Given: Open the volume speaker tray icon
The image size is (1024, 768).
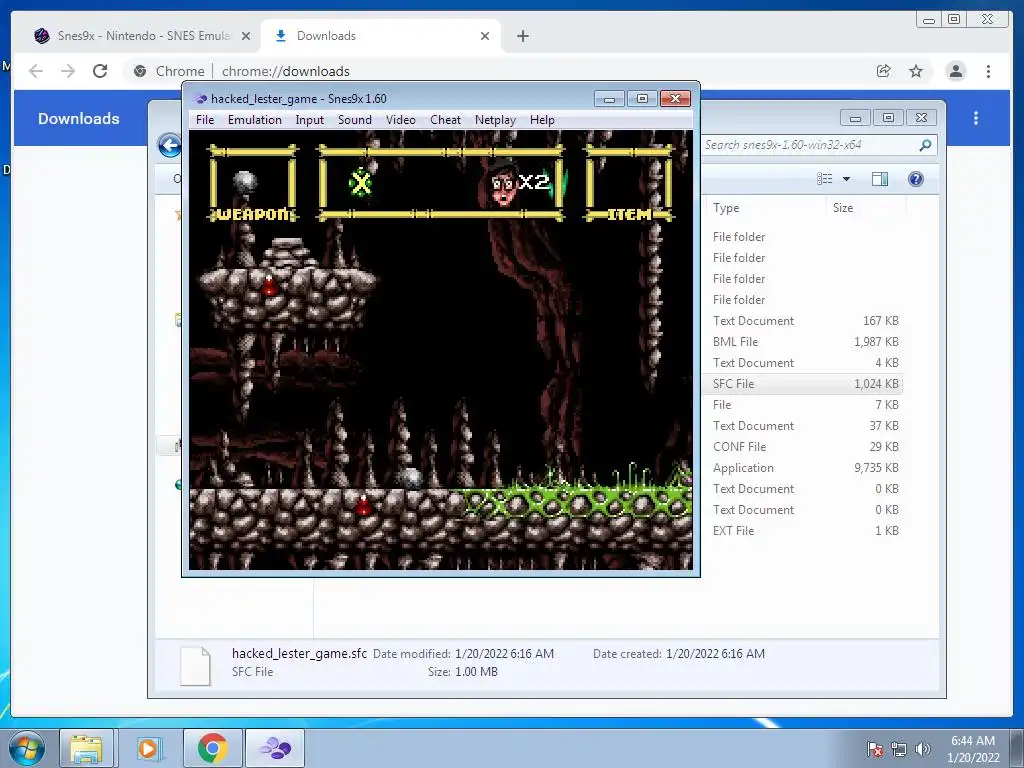Looking at the screenshot, I should [x=922, y=748].
